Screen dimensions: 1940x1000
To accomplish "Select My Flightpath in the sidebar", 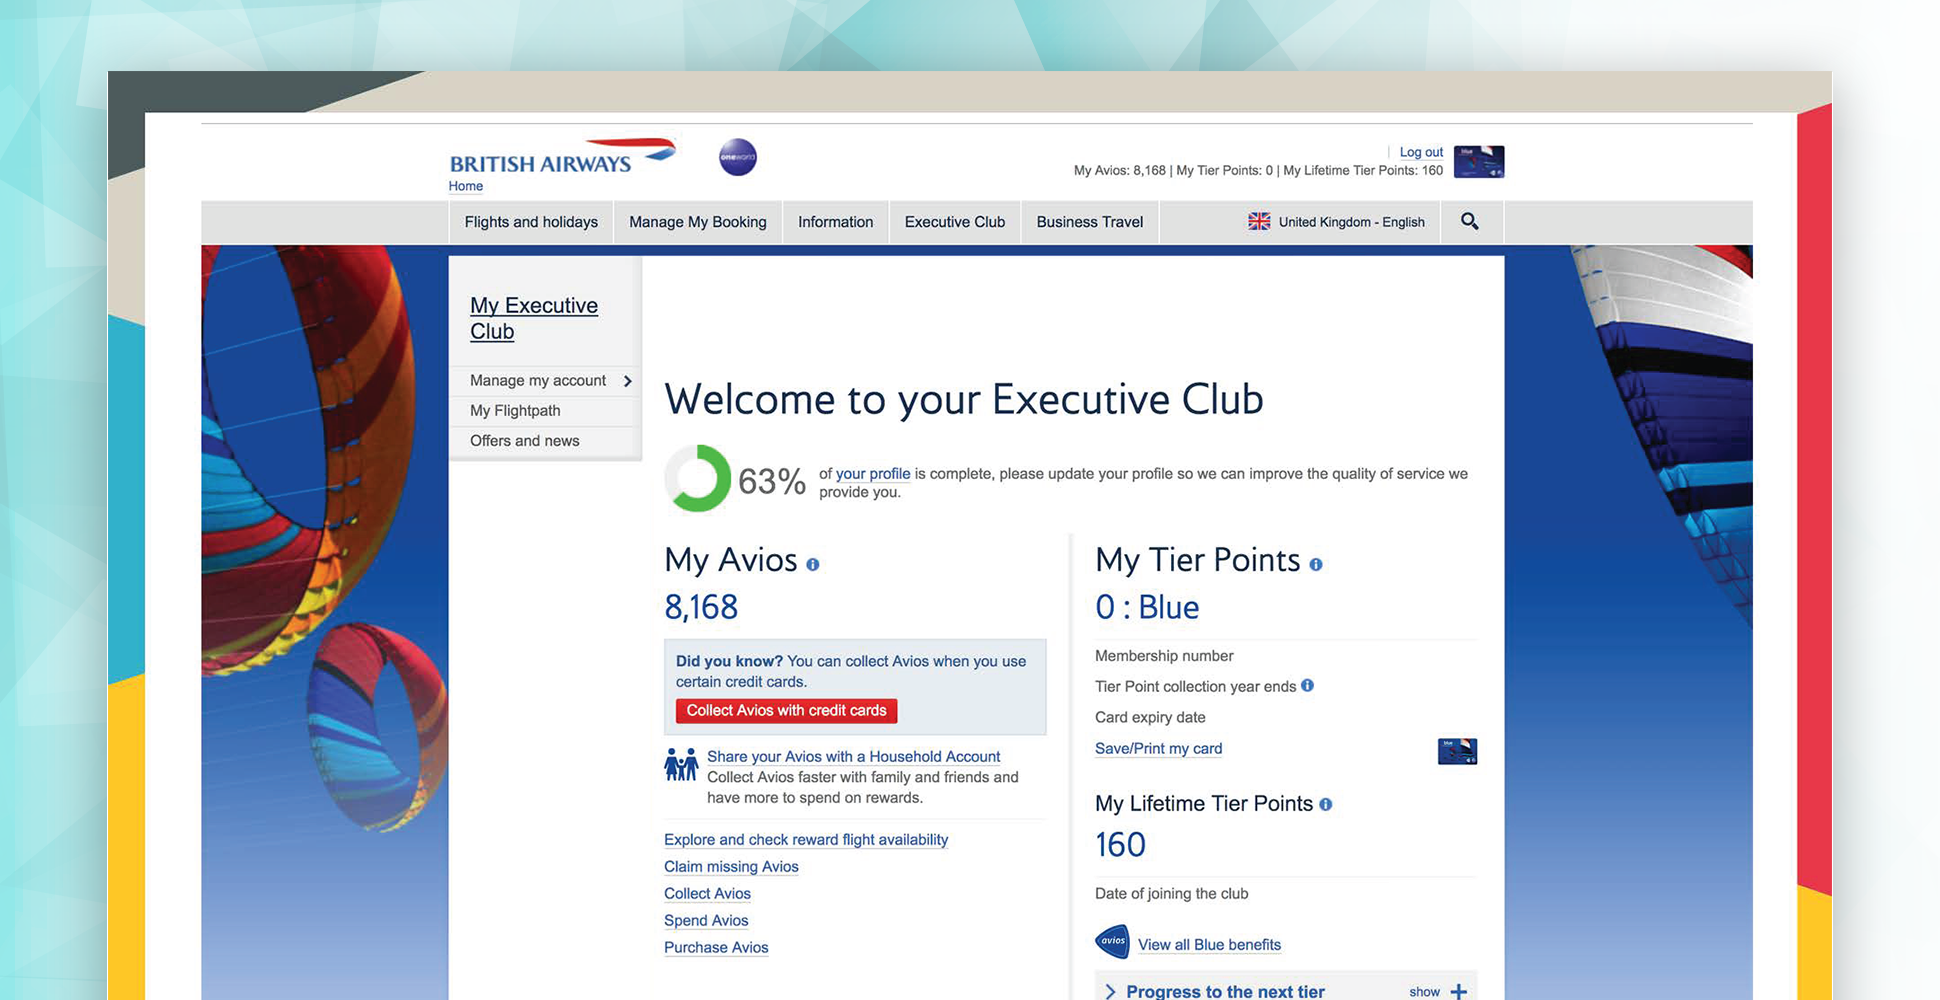I will pyautogui.click(x=515, y=411).
